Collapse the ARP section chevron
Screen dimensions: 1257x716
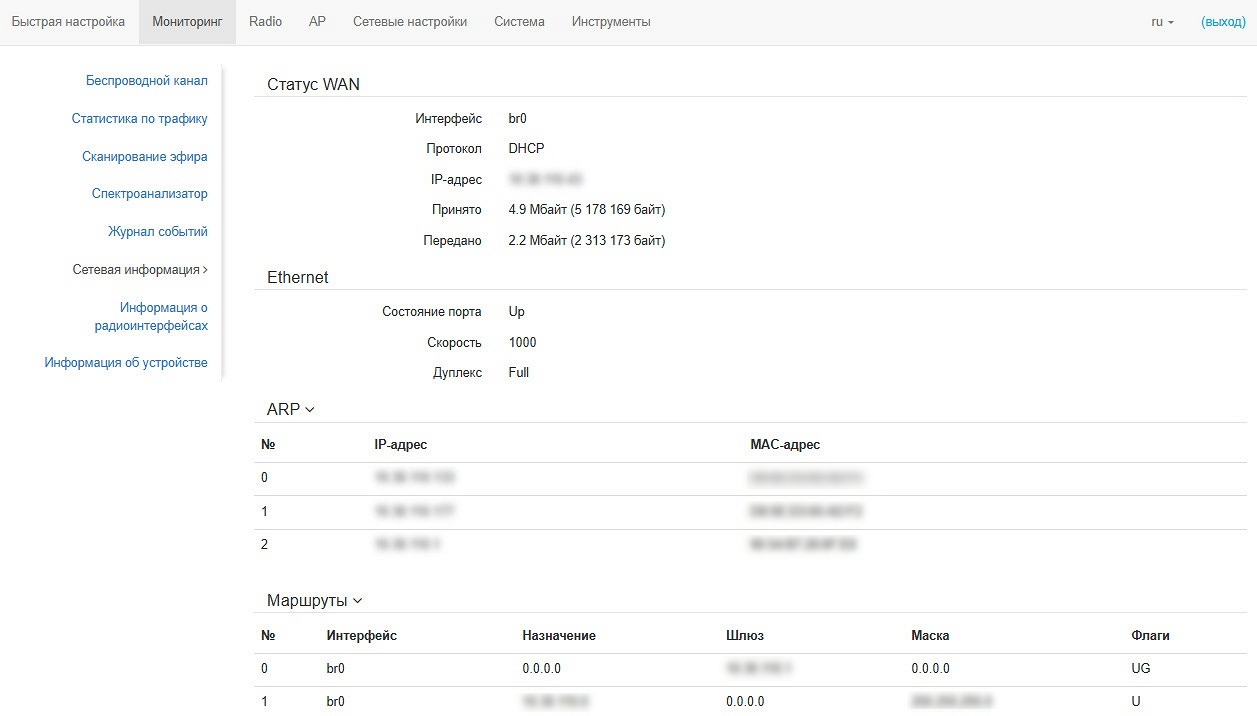click(x=309, y=409)
